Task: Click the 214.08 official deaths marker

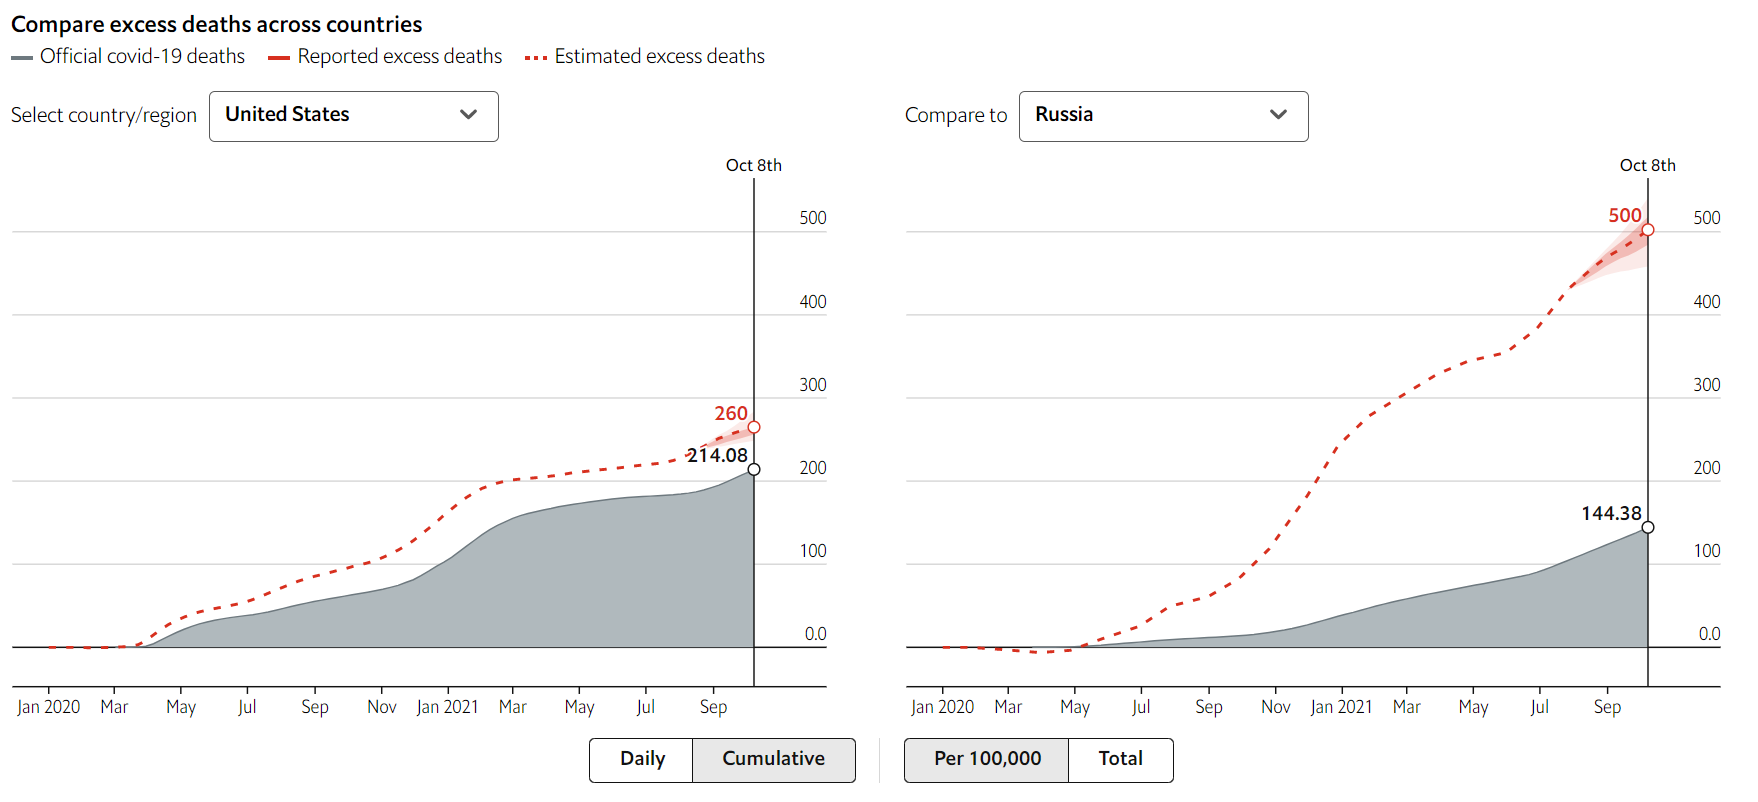Action: pos(754,469)
